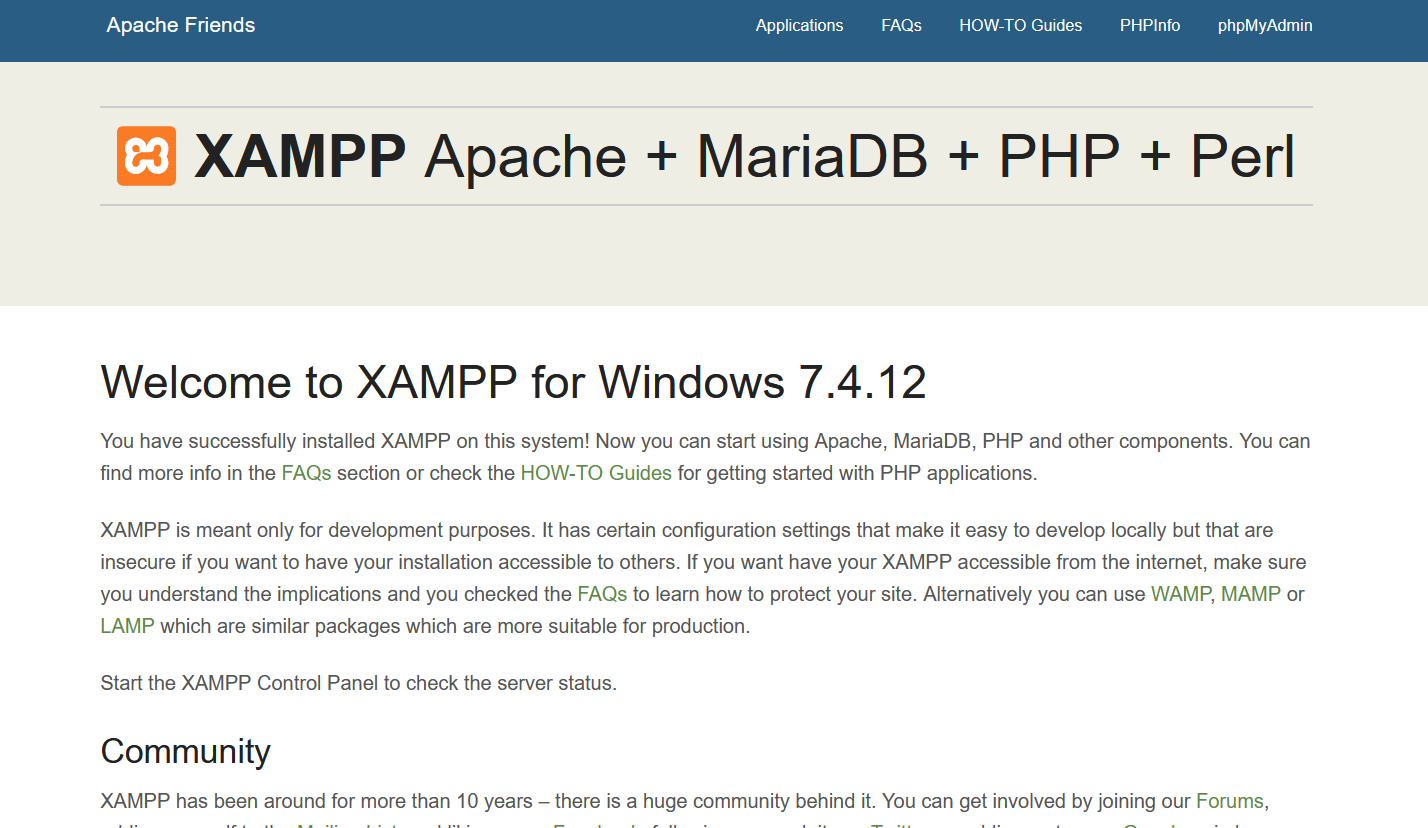Click the "Welcome to XAMPP for Windows 7.4.12" heading

pos(514,382)
